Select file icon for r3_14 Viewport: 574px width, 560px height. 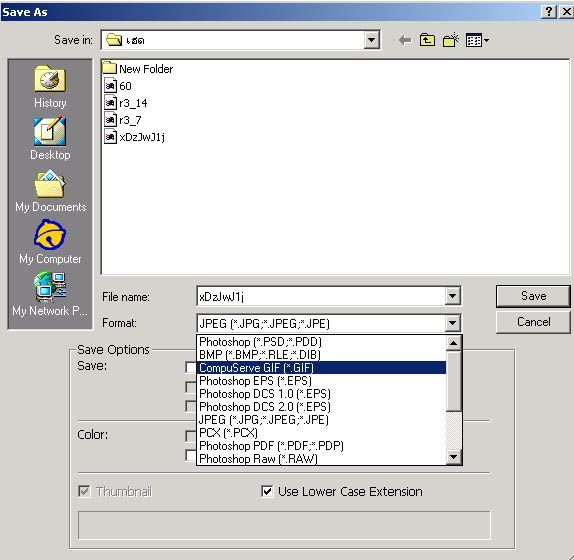tap(110, 103)
